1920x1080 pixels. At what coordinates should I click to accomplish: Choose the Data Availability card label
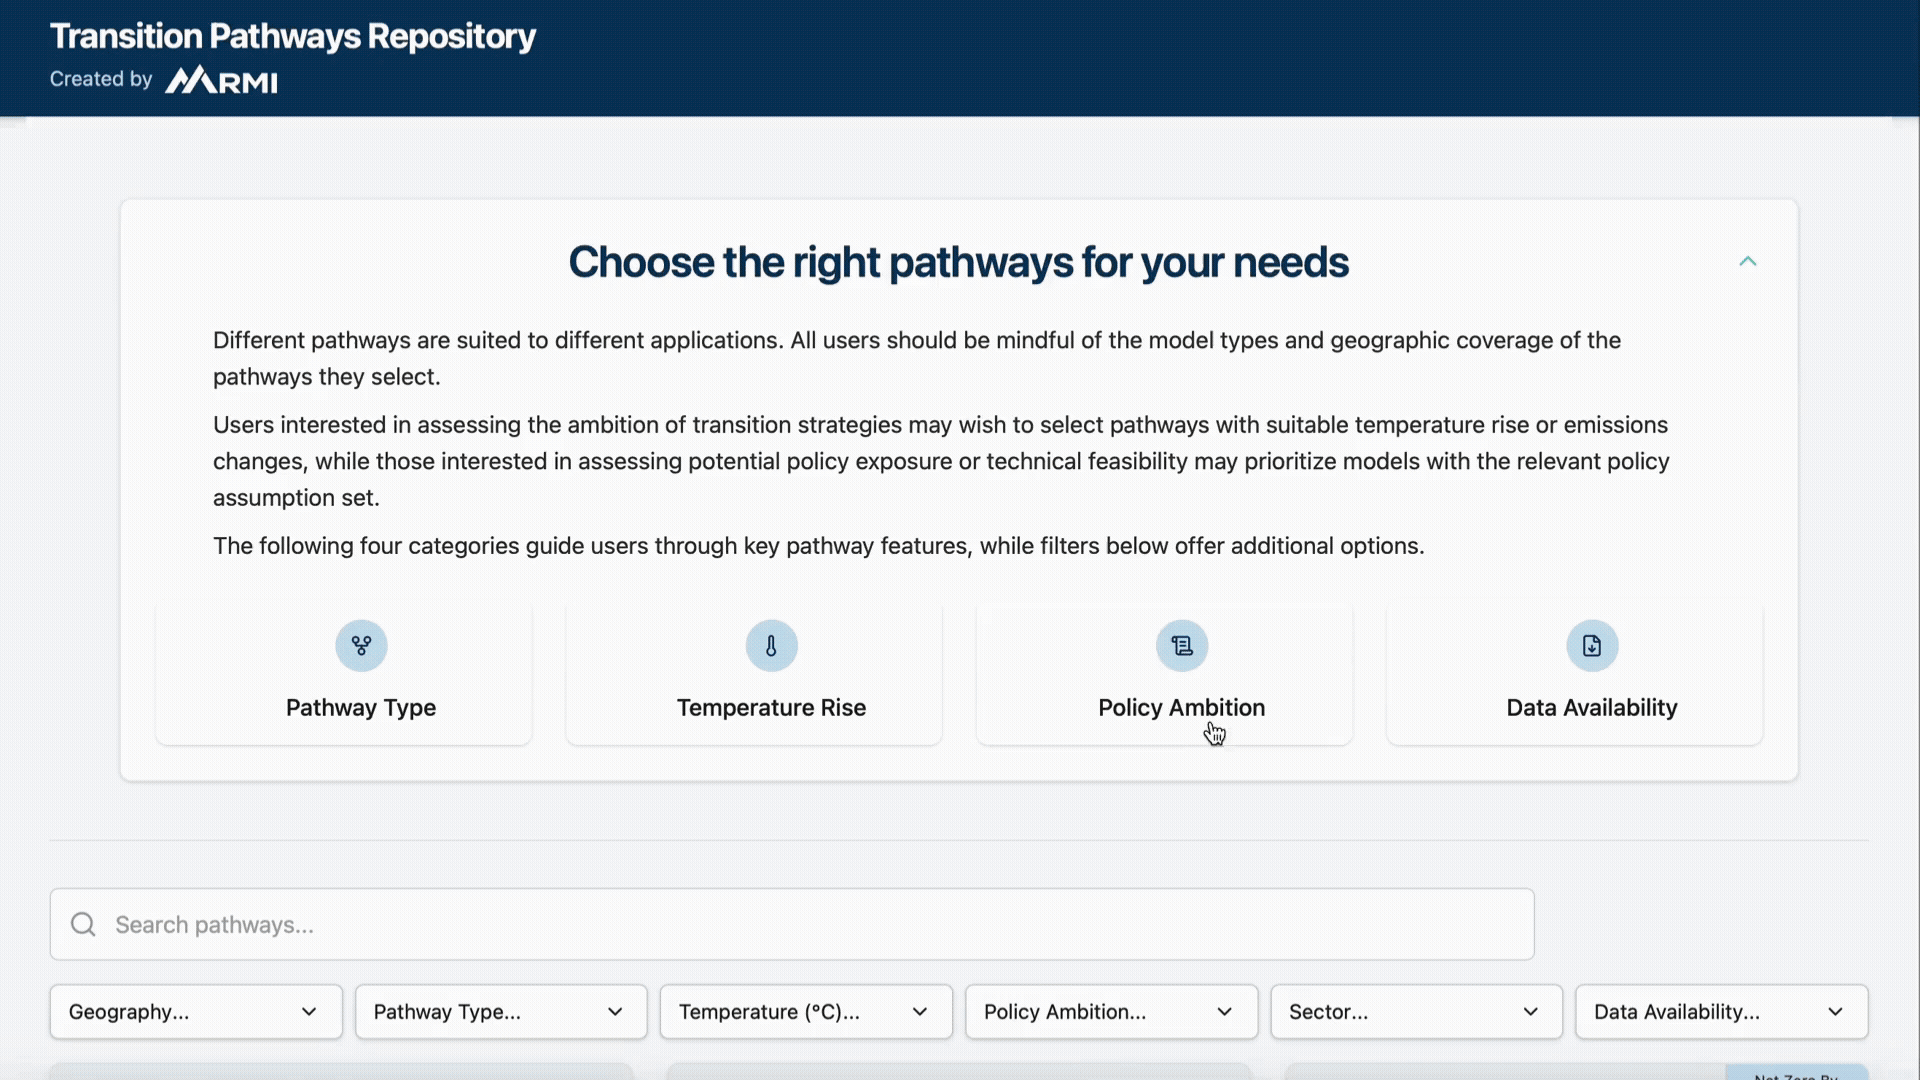point(1592,708)
